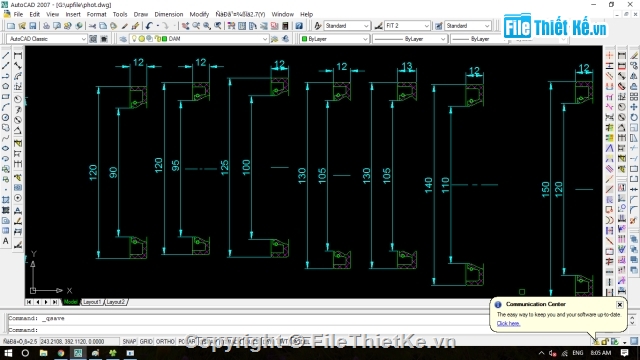640x360 pixels.
Task: Click the Undo arrow icon
Action: (x=149, y=26)
